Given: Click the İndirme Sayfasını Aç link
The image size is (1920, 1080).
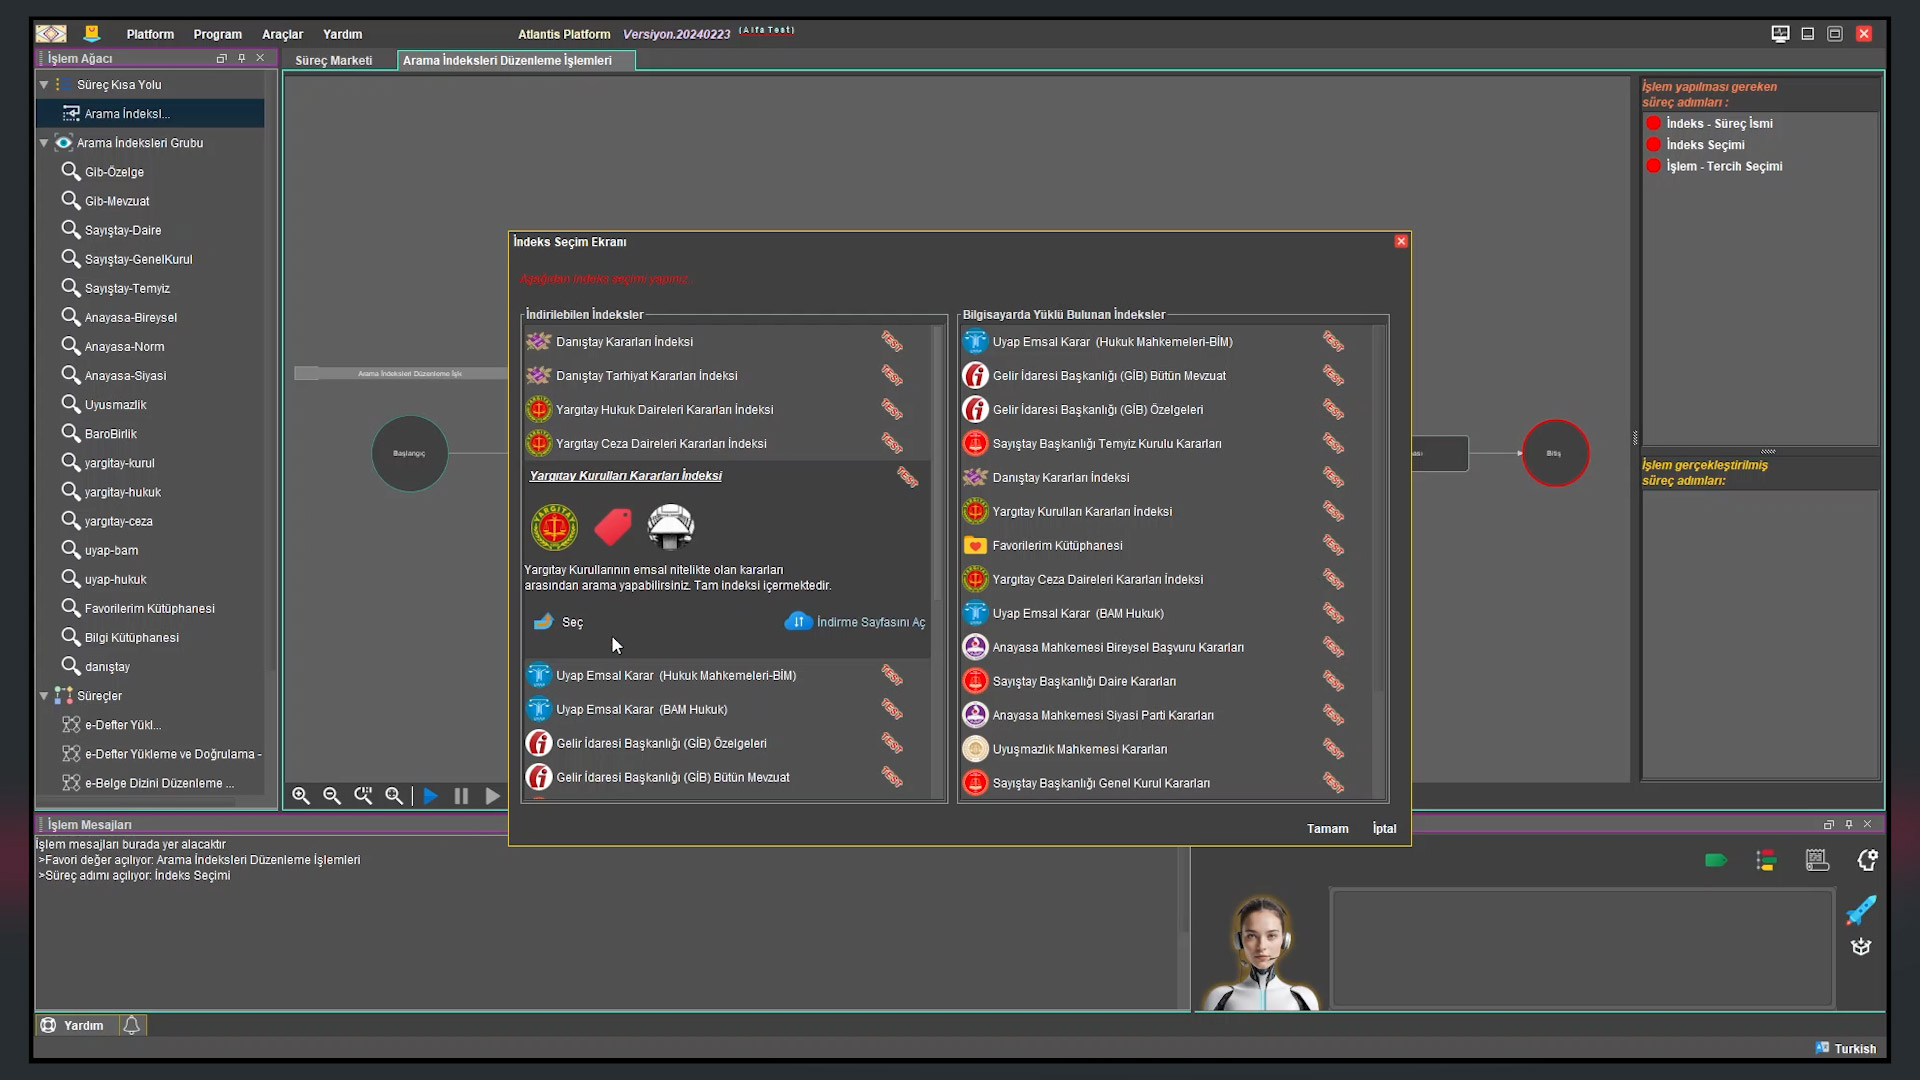Looking at the screenshot, I should (870, 622).
